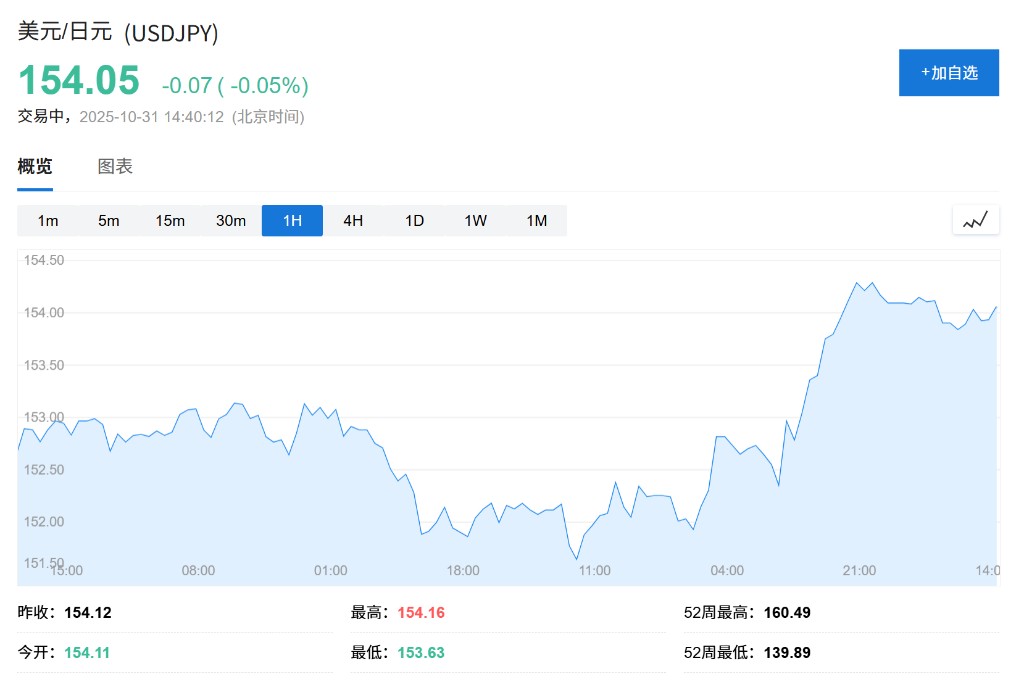Select the 概览 tab
Screen dimensions: 1024x693
35,167
